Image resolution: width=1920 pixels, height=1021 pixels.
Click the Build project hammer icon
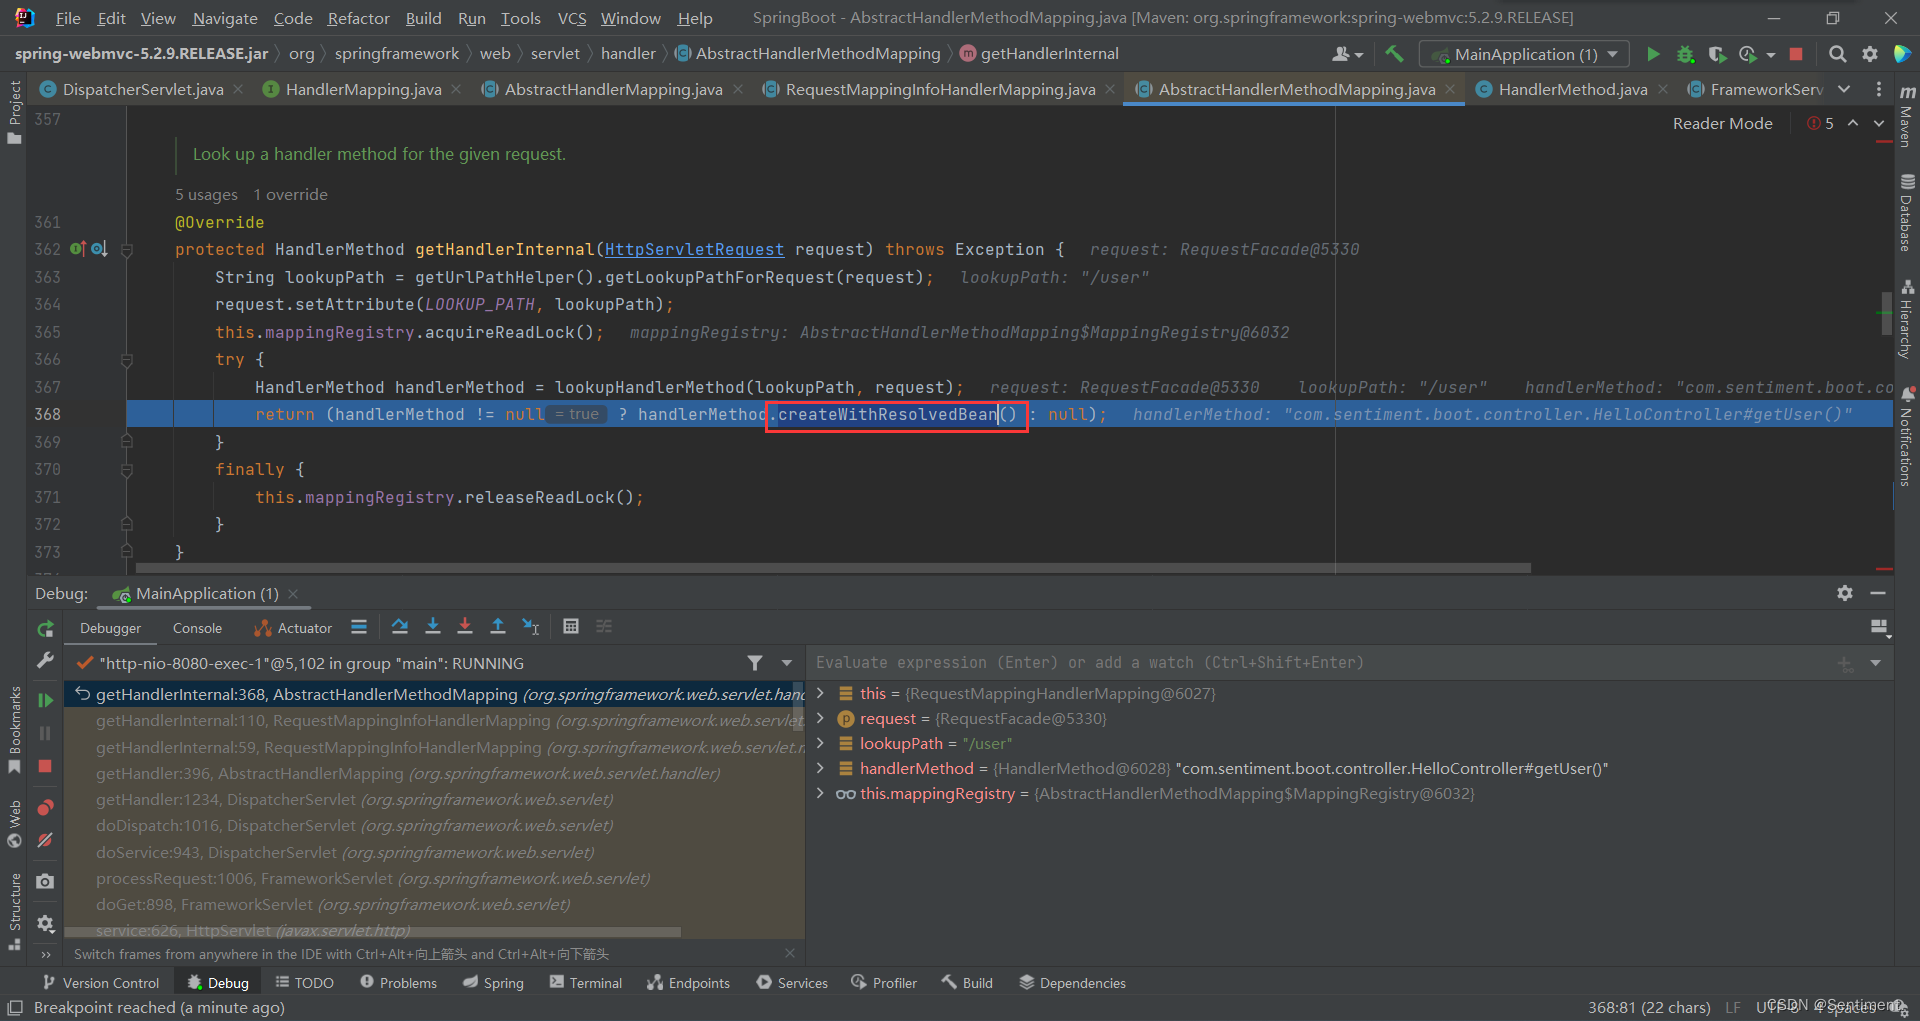(x=1394, y=54)
